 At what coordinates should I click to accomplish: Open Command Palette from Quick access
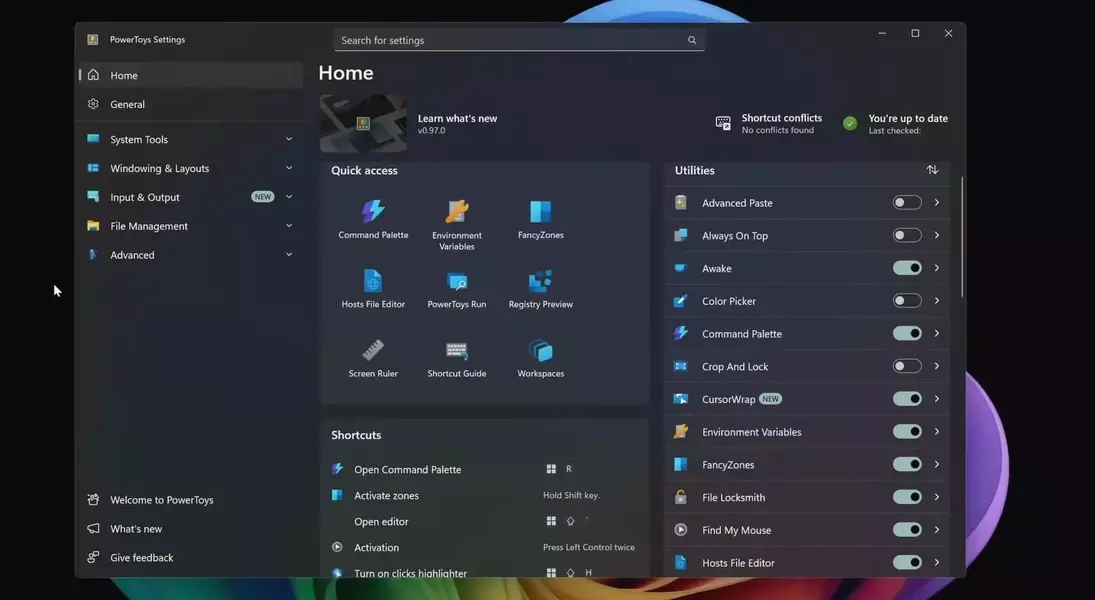(x=373, y=218)
